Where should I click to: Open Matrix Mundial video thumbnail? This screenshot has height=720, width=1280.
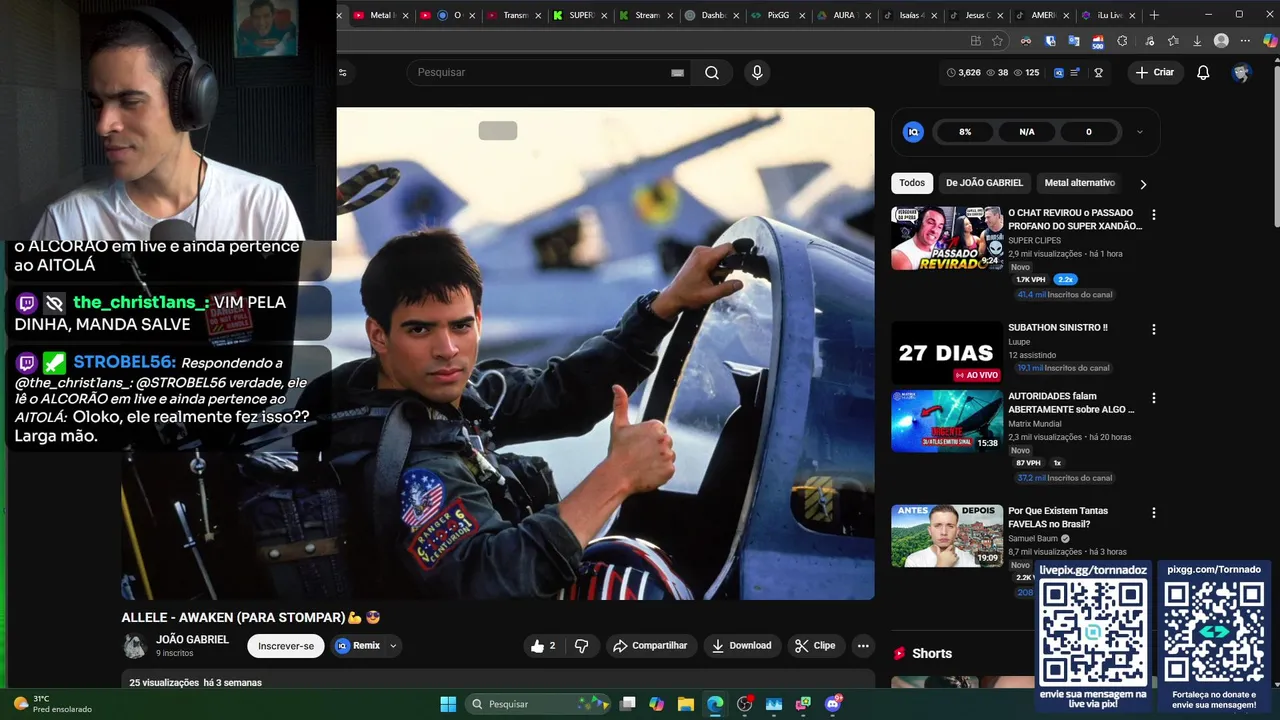pyautogui.click(x=947, y=421)
